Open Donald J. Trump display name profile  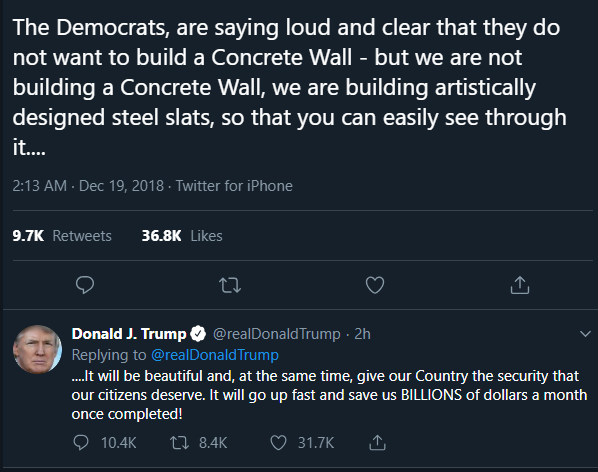tap(129, 334)
